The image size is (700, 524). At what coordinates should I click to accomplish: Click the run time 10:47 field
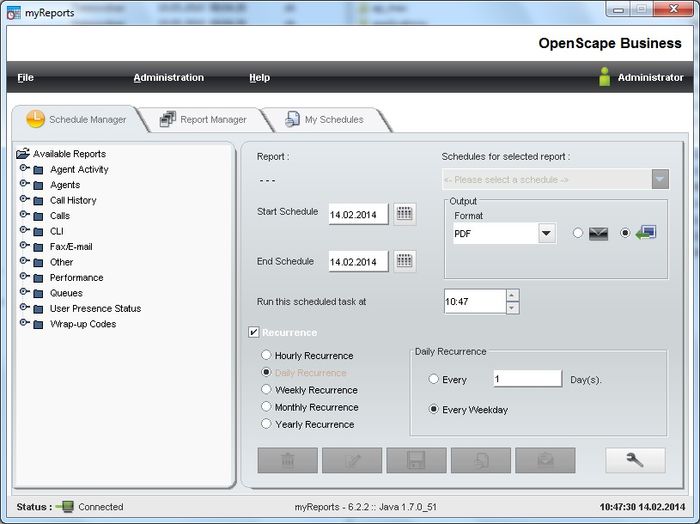(475, 301)
